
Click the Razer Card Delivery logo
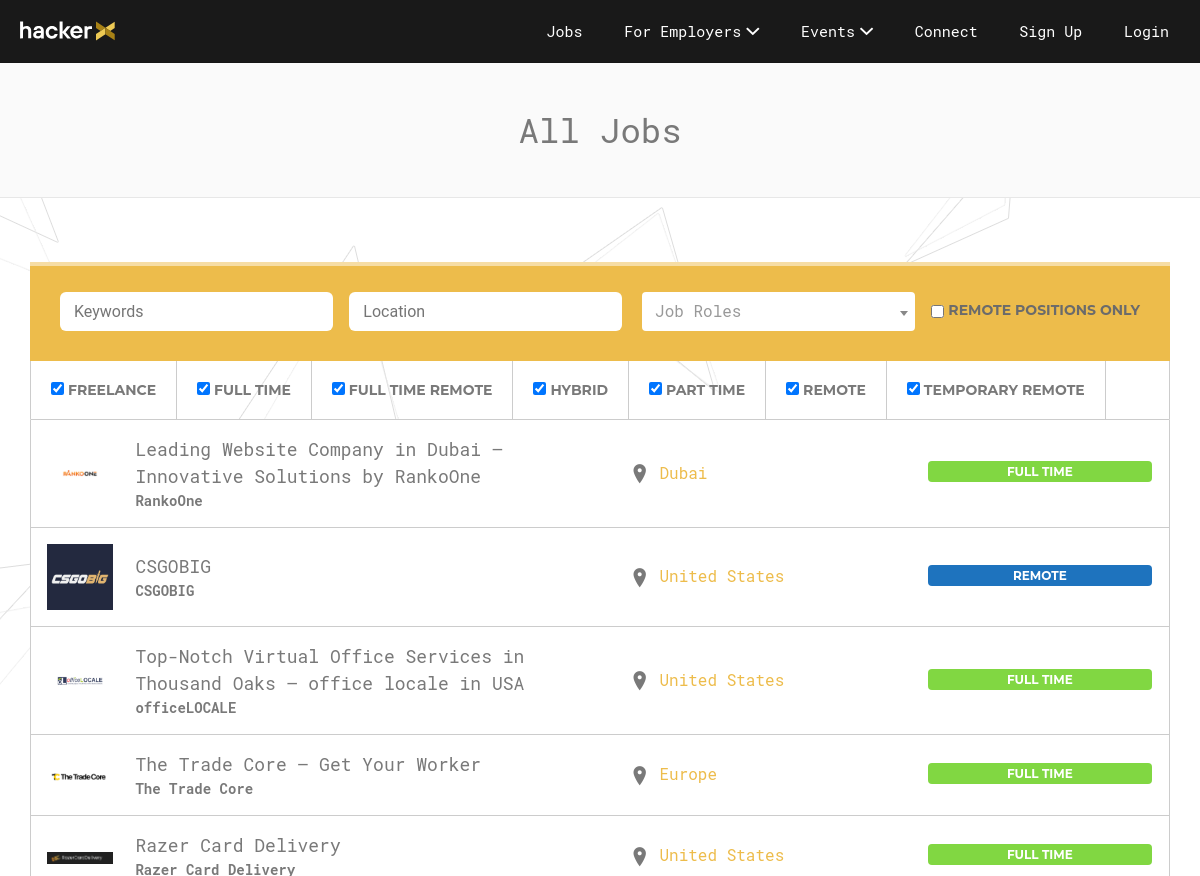[80, 858]
